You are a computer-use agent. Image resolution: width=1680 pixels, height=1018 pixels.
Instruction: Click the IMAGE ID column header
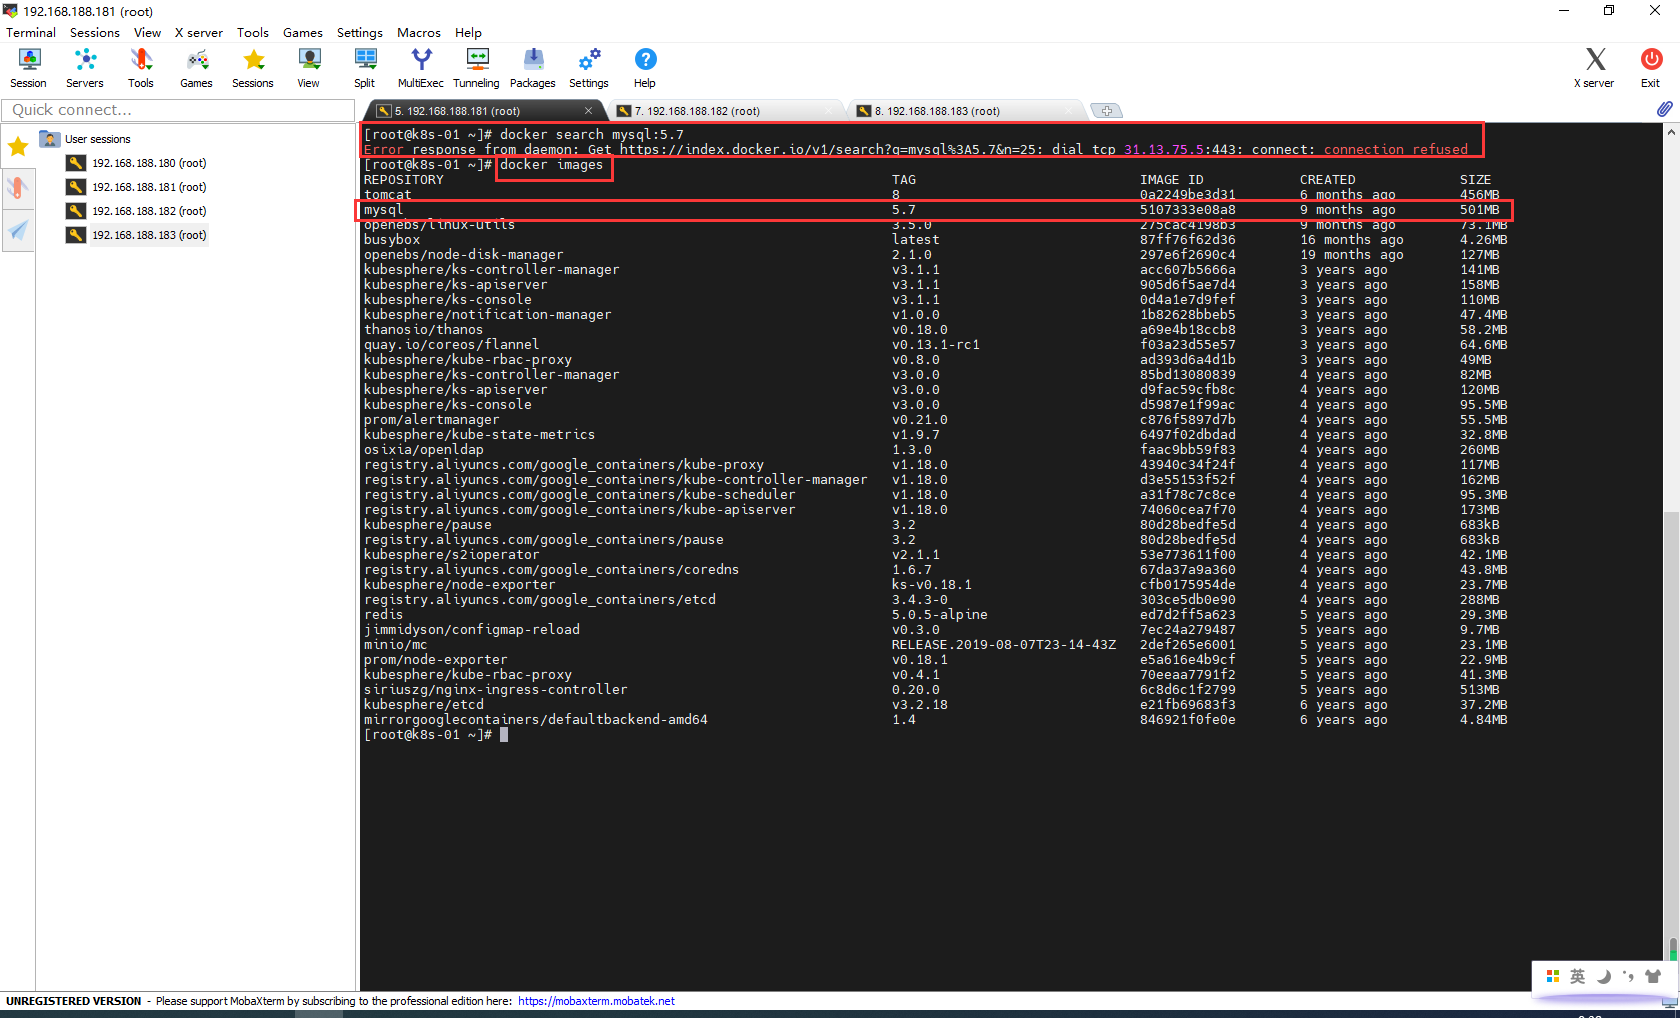tap(1172, 180)
